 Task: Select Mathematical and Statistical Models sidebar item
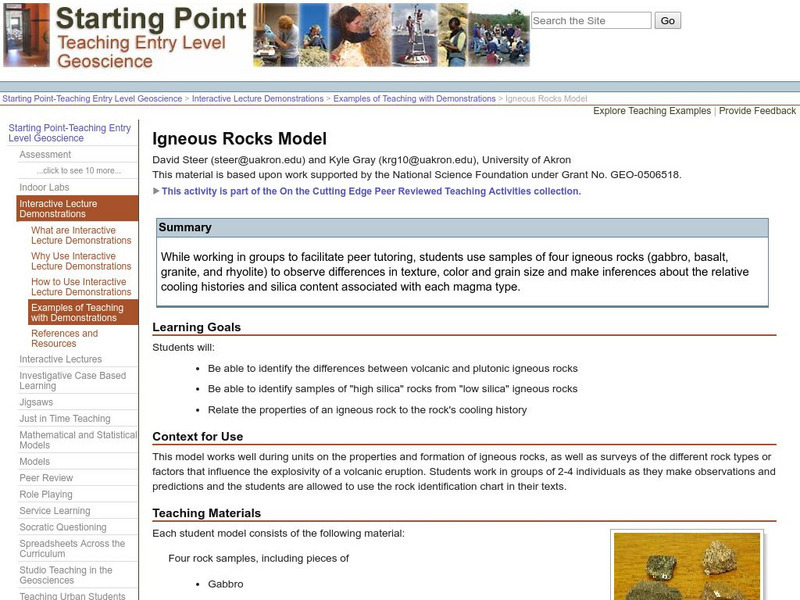[78, 440]
